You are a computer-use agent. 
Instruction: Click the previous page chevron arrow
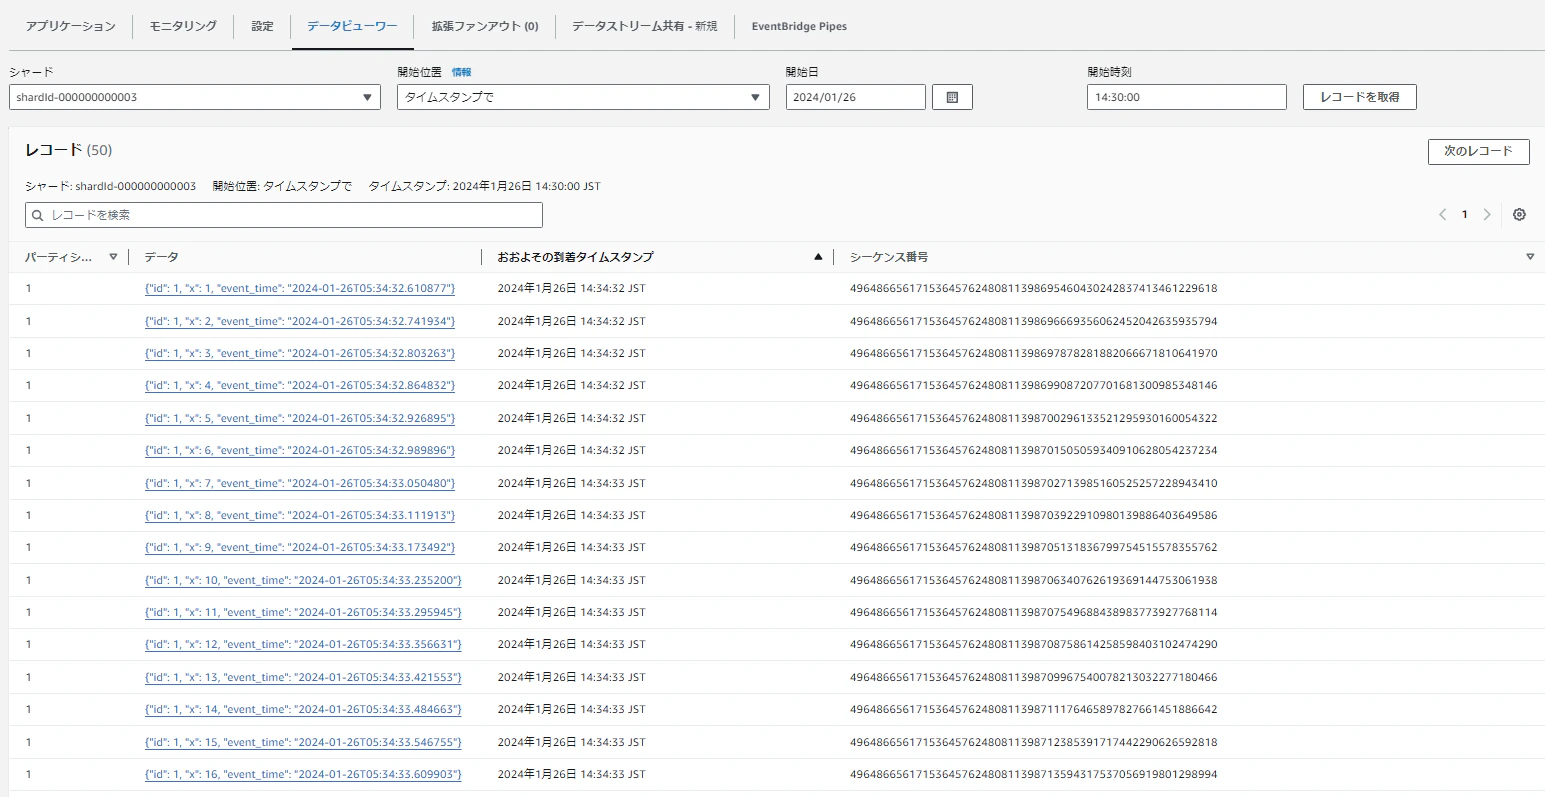(x=1442, y=214)
